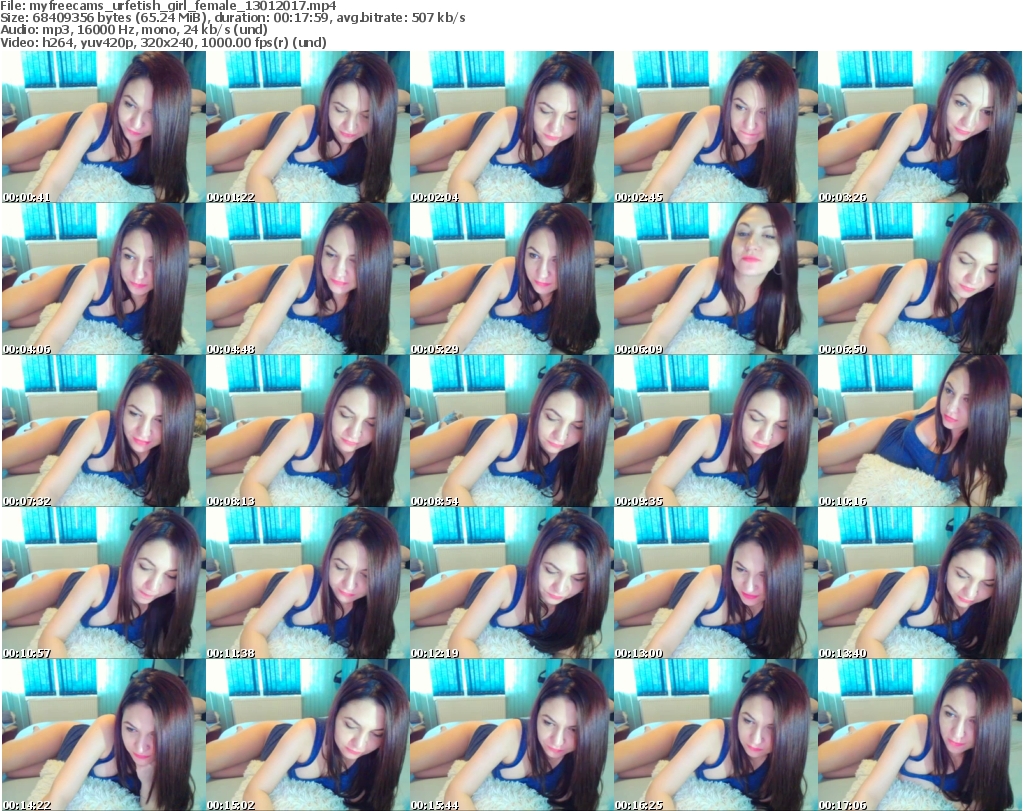Pick the thumbnail stamped 00:13:40
This screenshot has height=811, width=1024.
(920, 583)
